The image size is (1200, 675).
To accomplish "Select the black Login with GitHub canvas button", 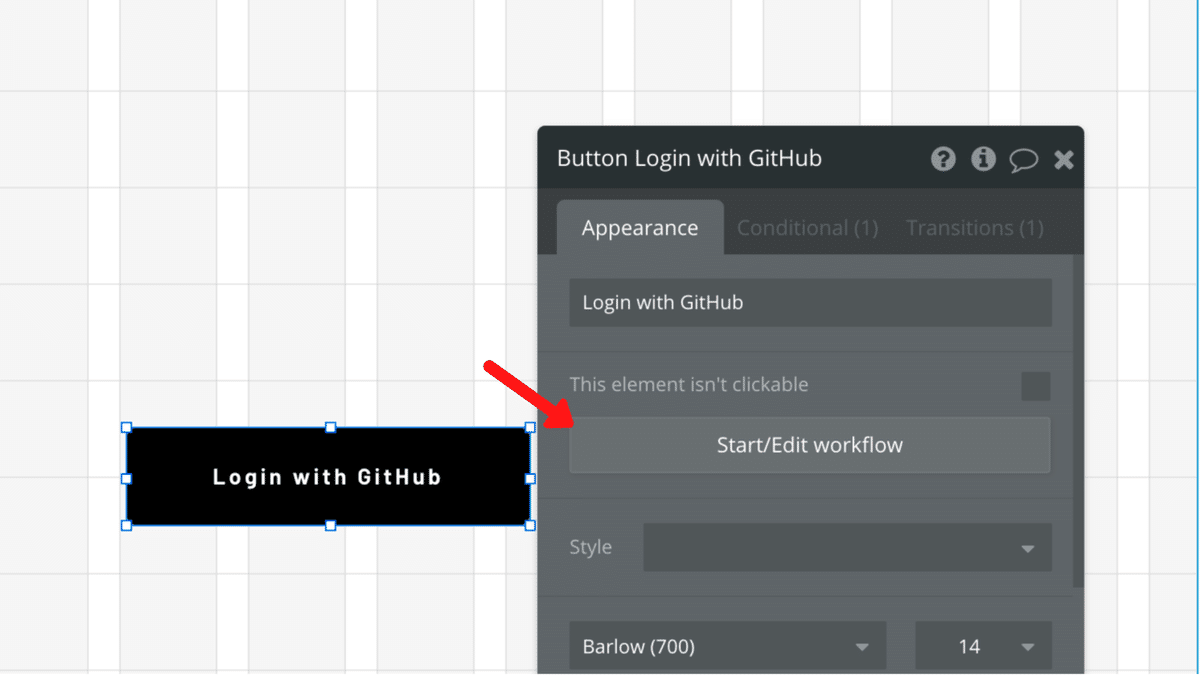I will point(328,477).
